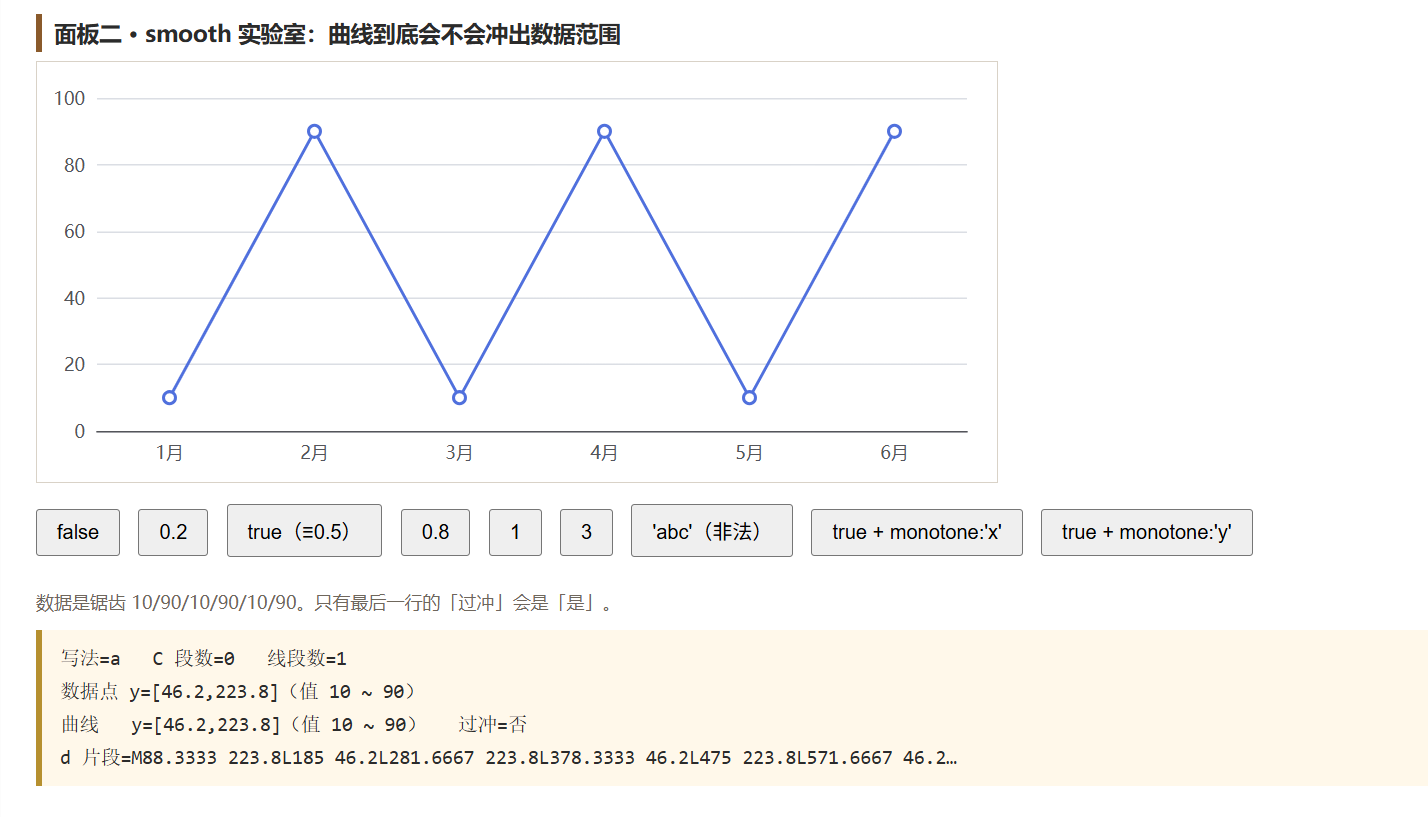Select the button labeled 1
The height and width of the screenshot is (817, 1428).
click(x=515, y=532)
